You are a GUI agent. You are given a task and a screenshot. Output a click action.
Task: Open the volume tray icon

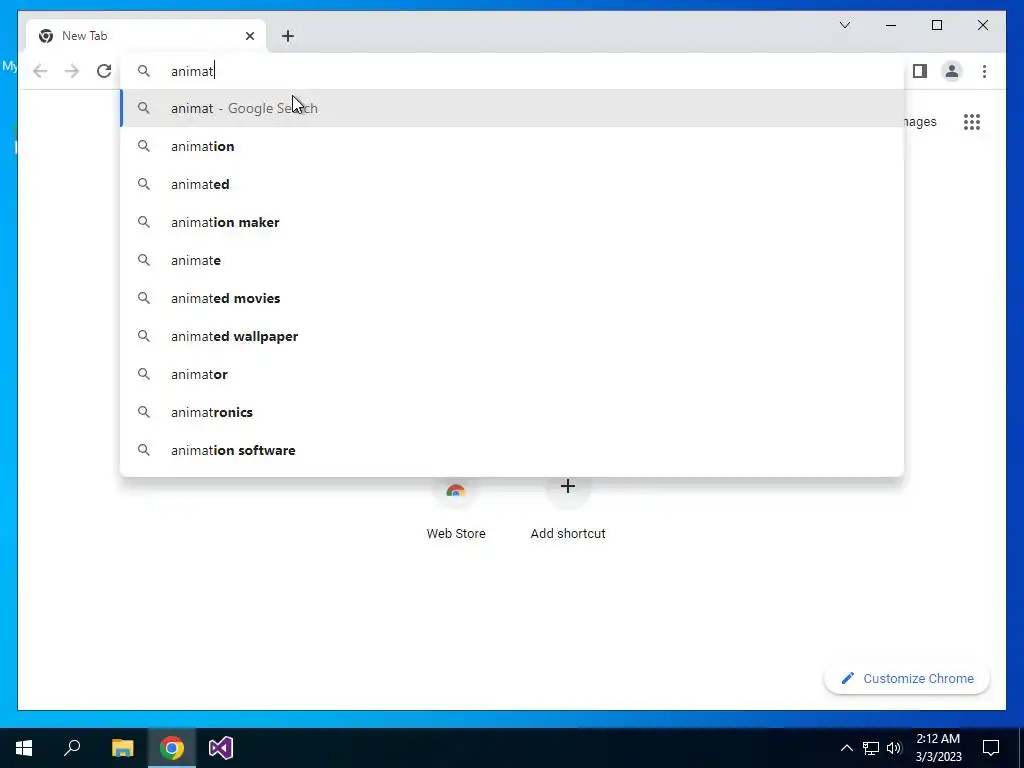click(894, 748)
